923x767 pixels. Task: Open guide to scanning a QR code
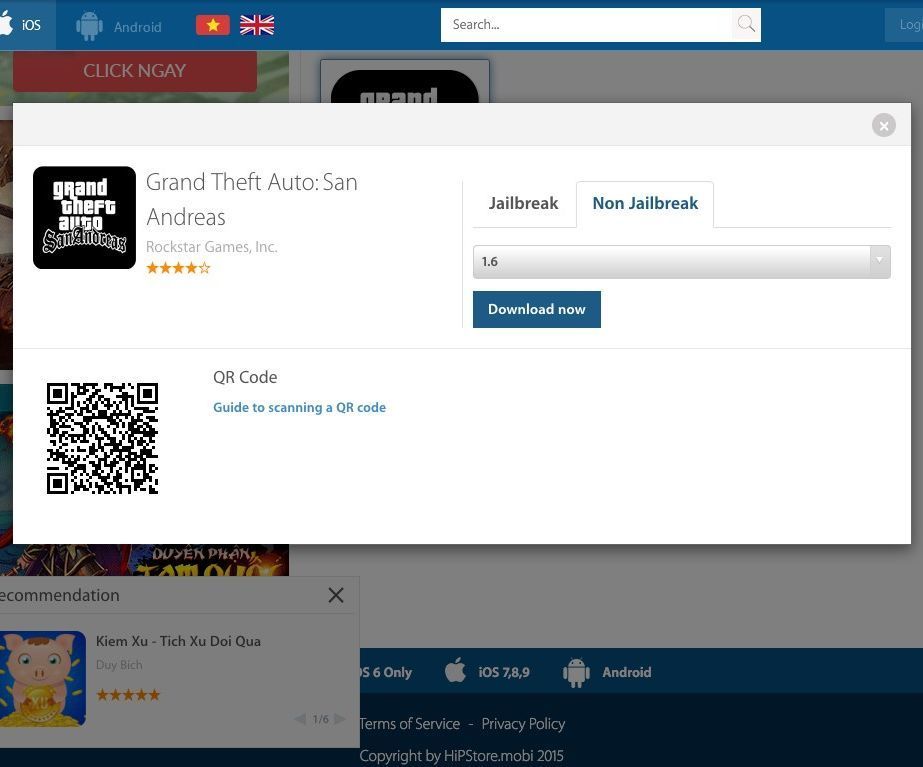click(x=299, y=407)
